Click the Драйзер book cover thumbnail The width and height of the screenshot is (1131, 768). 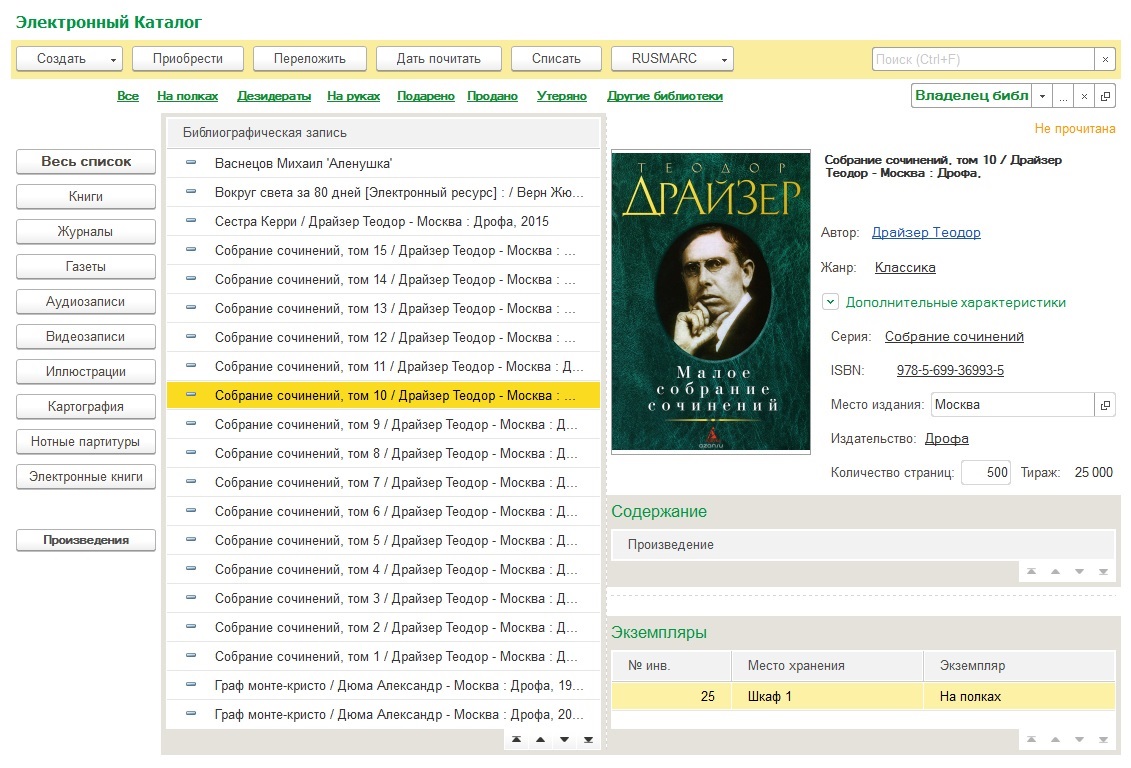point(710,302)
